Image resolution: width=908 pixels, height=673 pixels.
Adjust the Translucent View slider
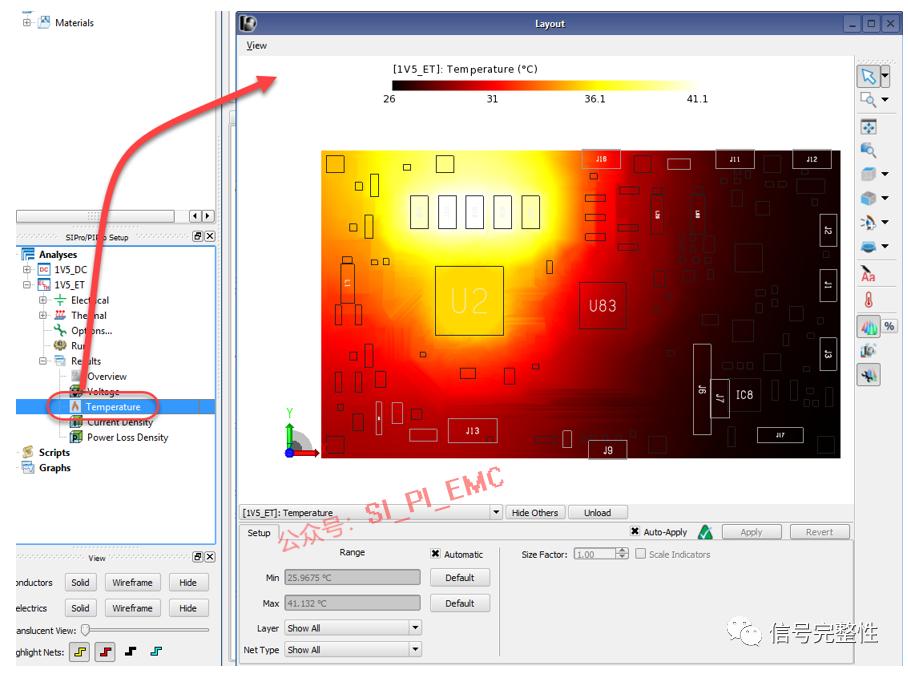(86, 630)
